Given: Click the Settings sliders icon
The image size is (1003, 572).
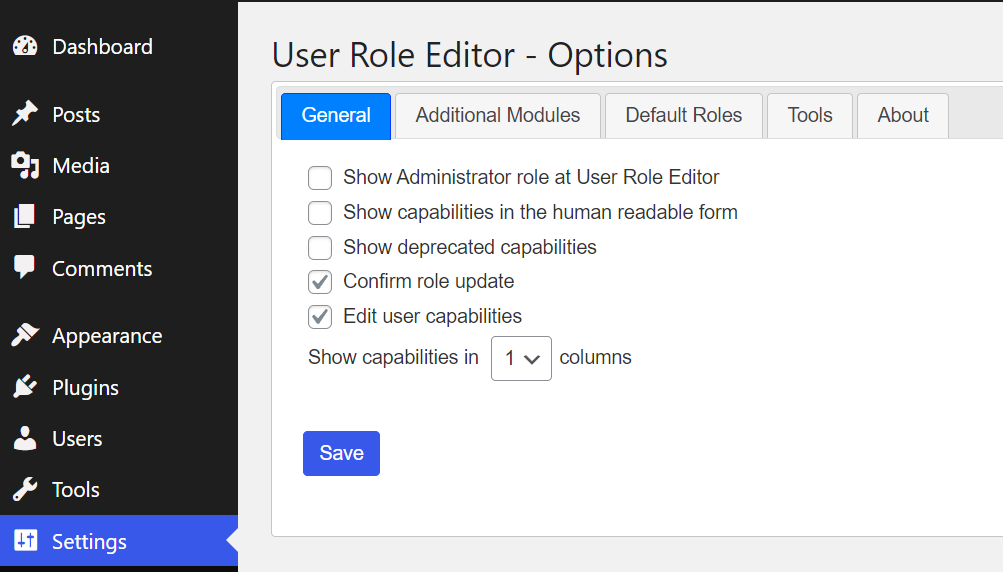Looking at the screenshot, I should click(x=26, y=541).
